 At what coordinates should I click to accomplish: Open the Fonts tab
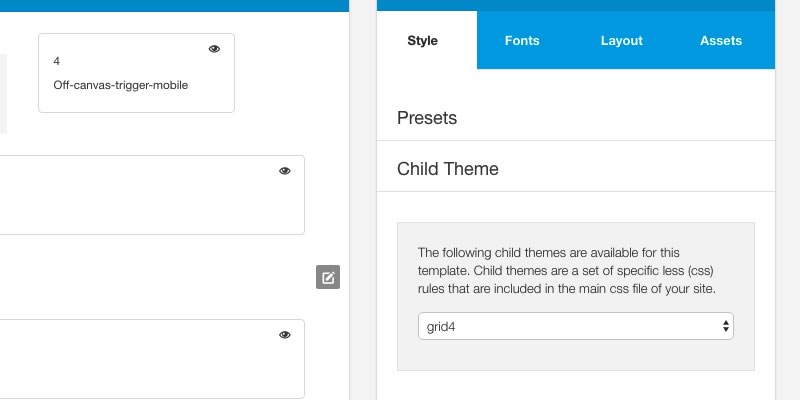[522, 41]
